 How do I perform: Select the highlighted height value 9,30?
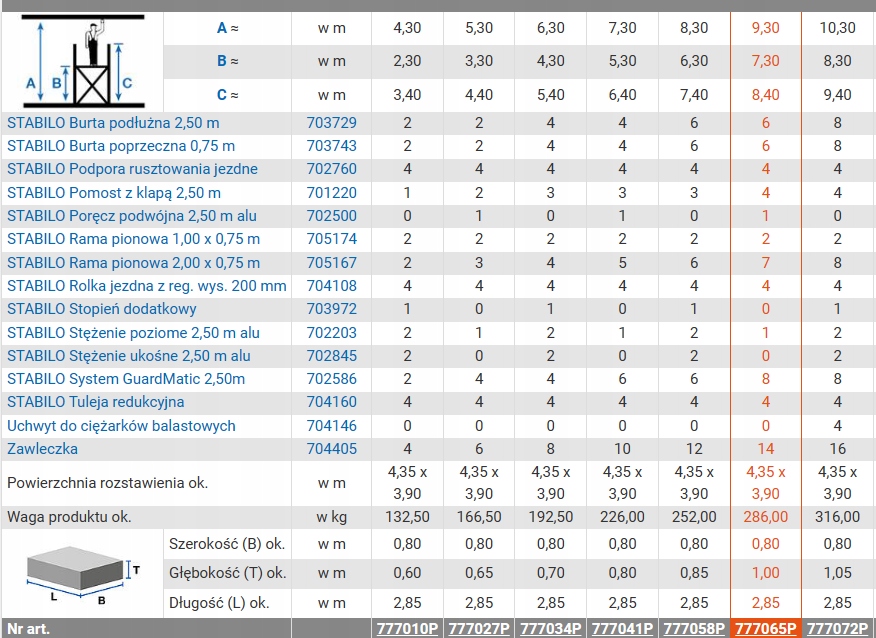coord(765,28)
